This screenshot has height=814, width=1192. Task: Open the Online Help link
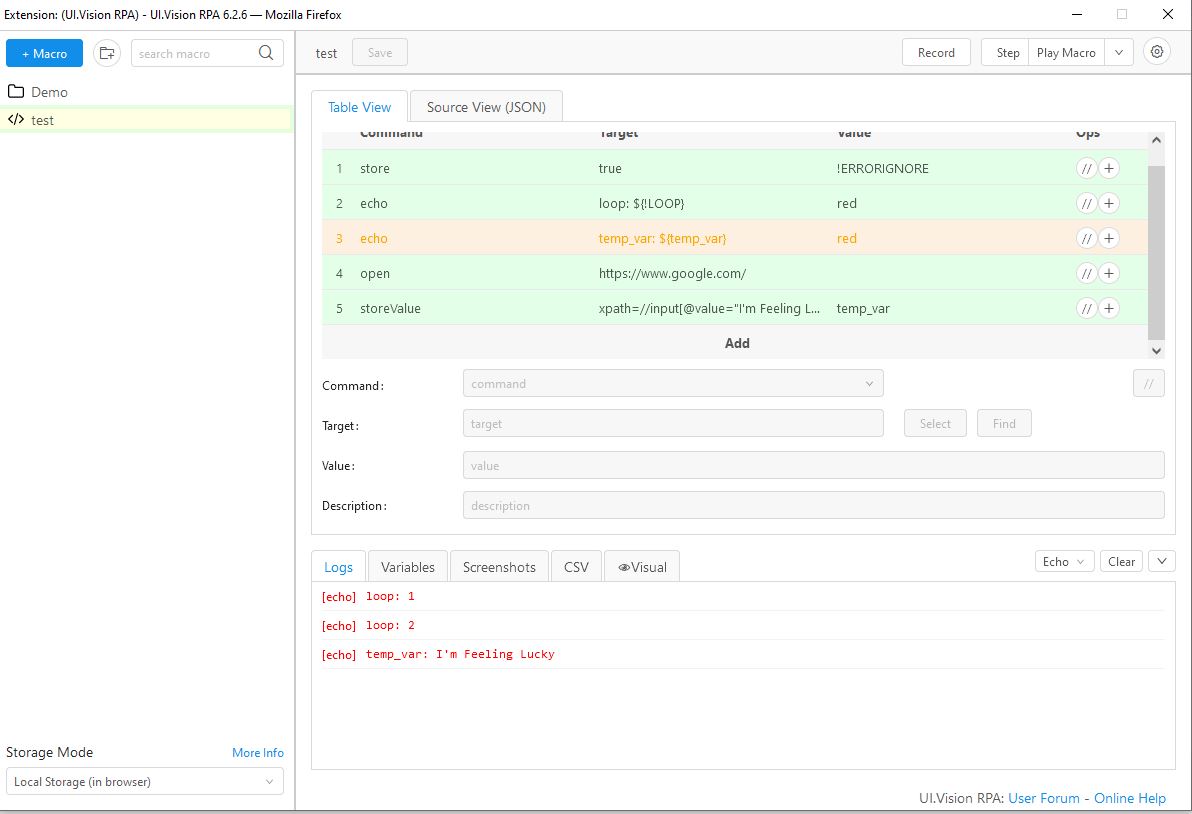tap(1130, 798)
